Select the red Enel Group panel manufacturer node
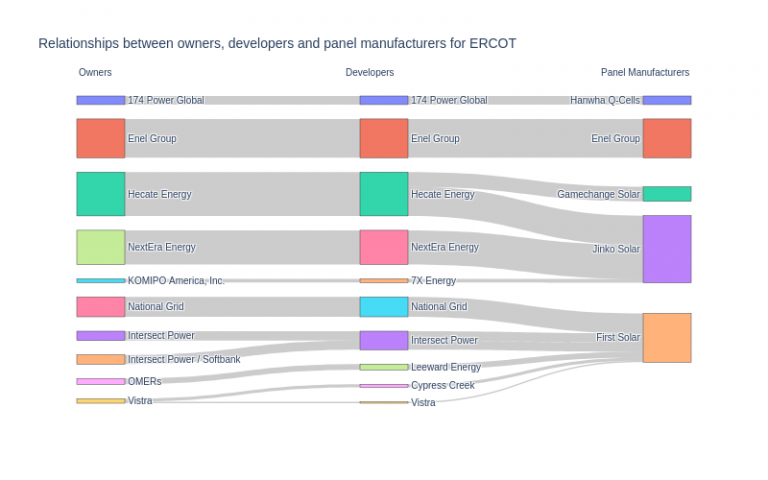The width and height of the screenshot is (768, 480). (667, 138)
